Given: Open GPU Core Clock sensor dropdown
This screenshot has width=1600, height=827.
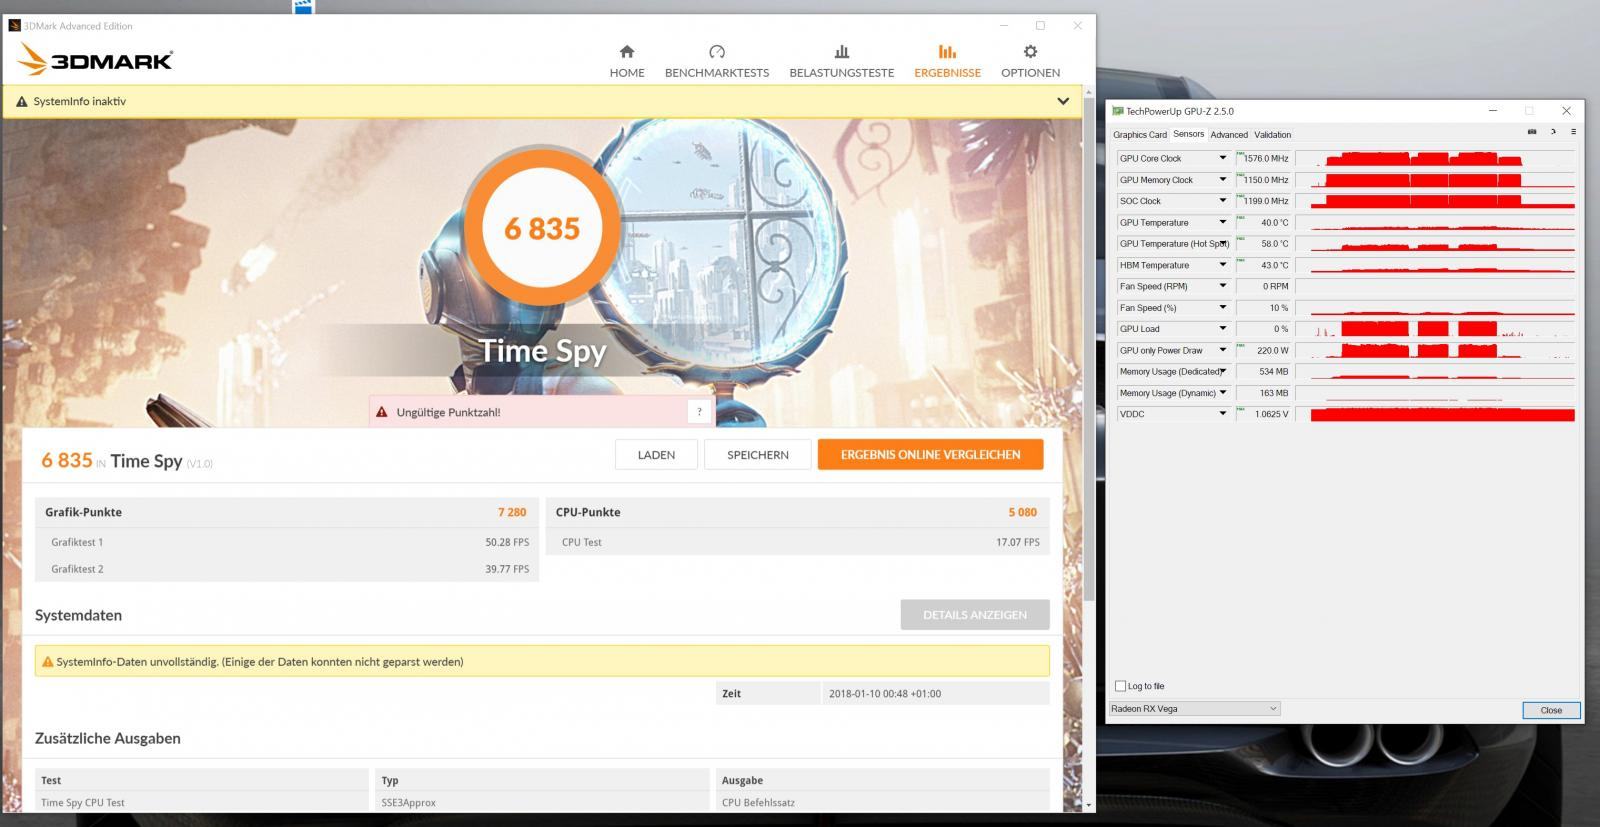Looking at the screenshot, I should pos(1222,158).
